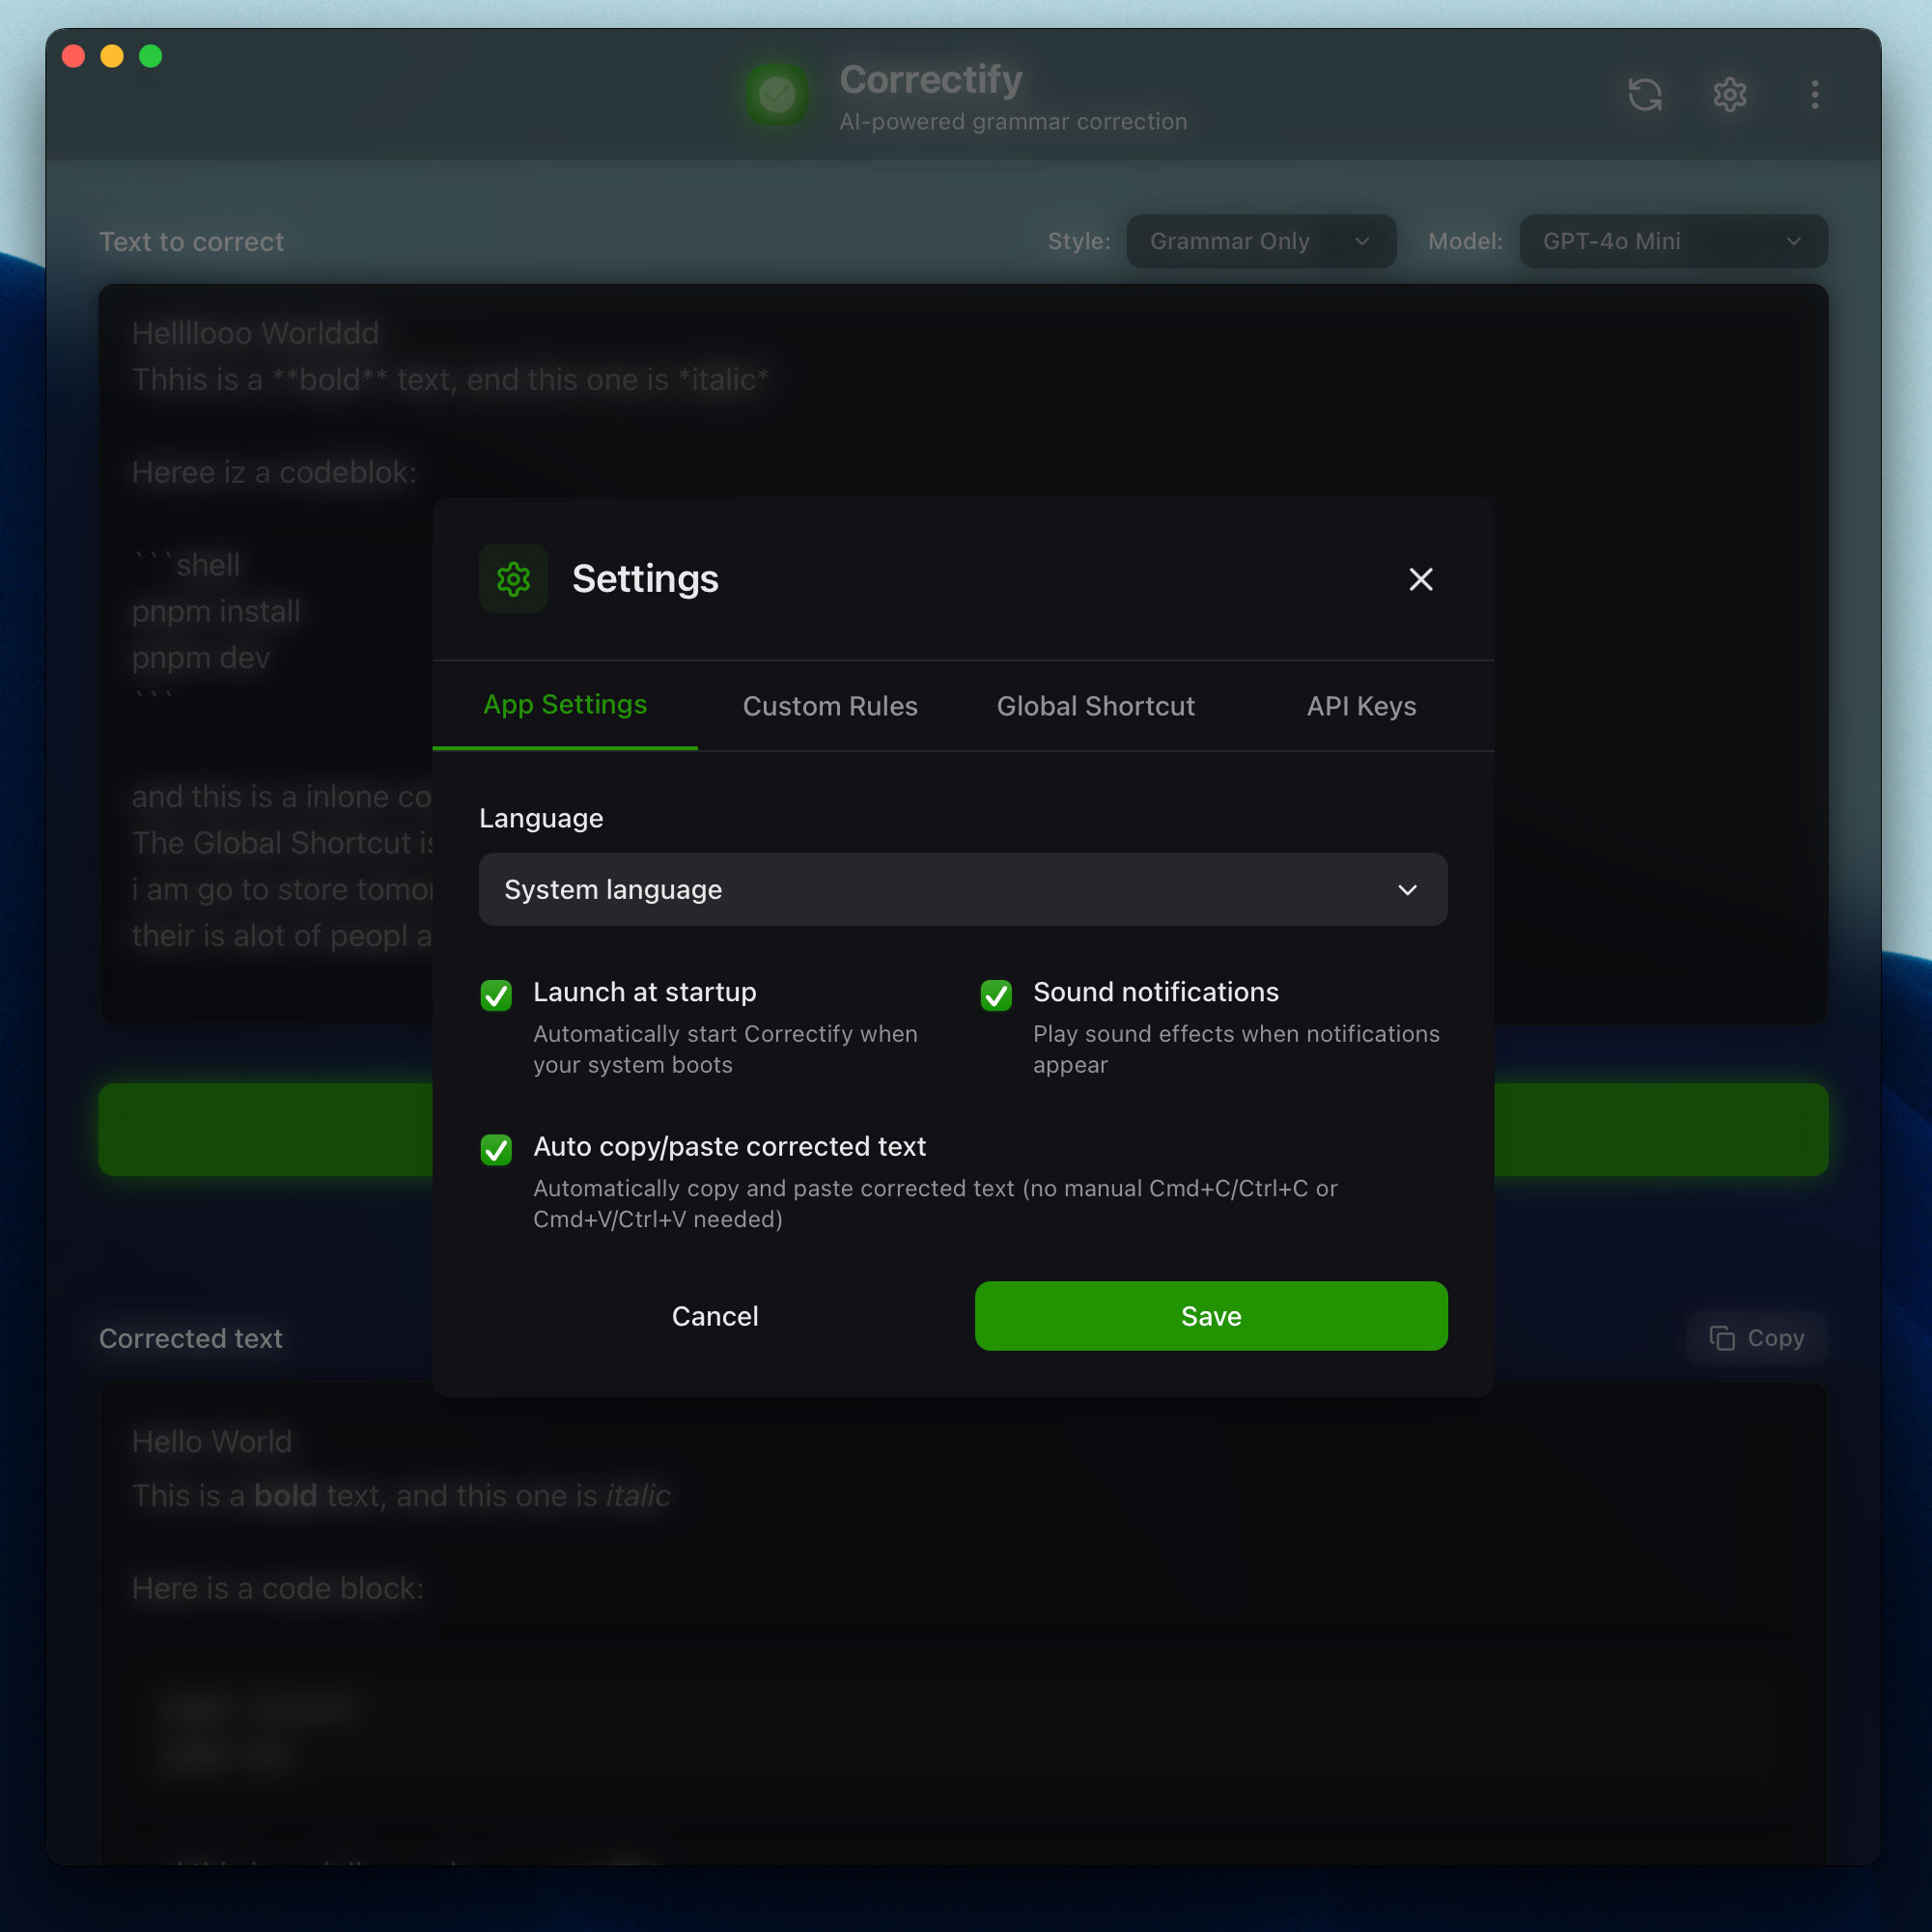This screenshot has width=1932, height=1932.
Task: Uncheck Auto copy/paste corrected text
Action: tap(496, 1149)
